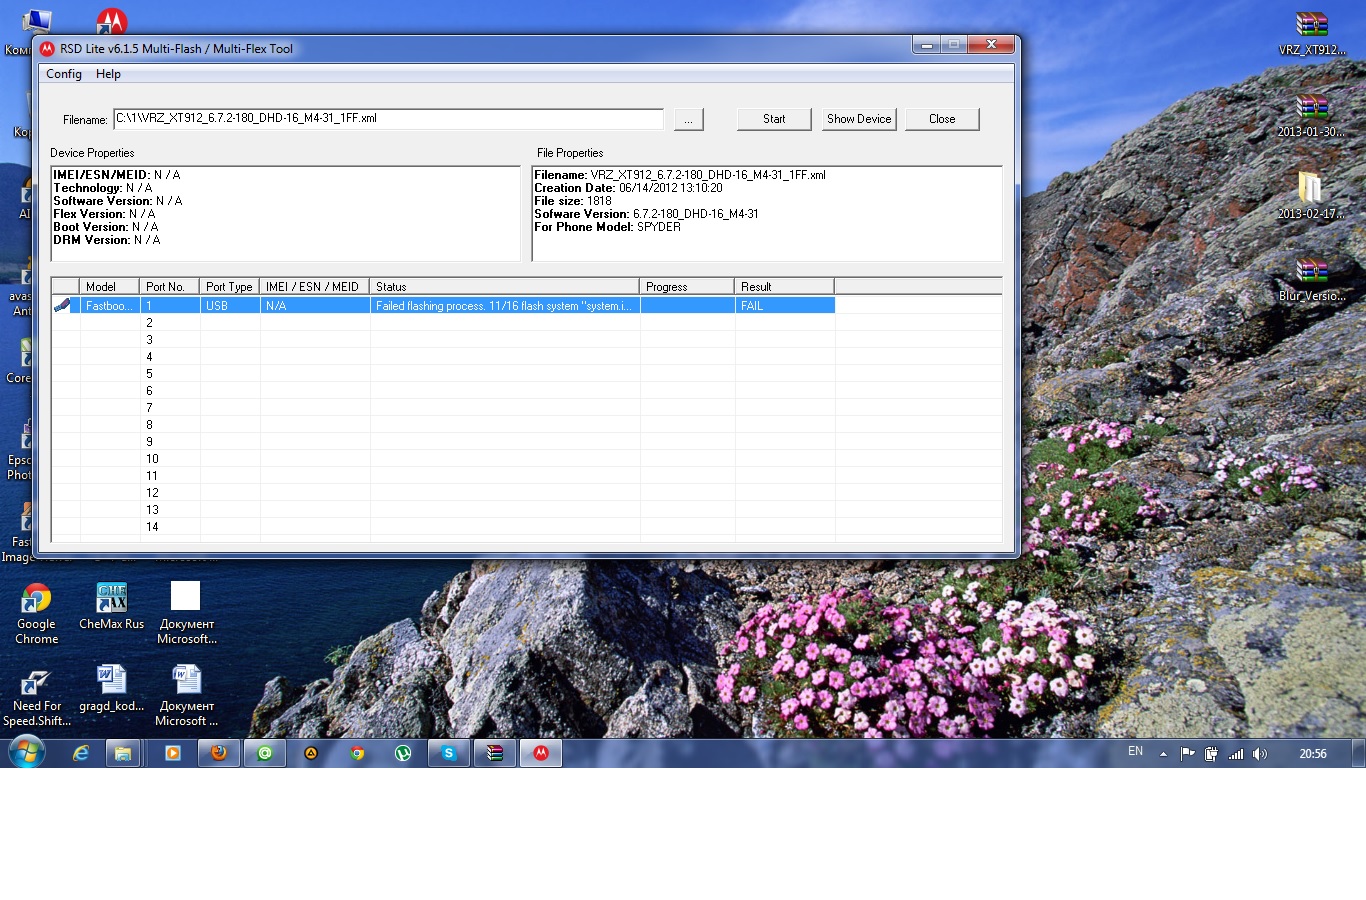
Task: Click the IMEI / ESN / MEID column header
Action: (315, 287)
